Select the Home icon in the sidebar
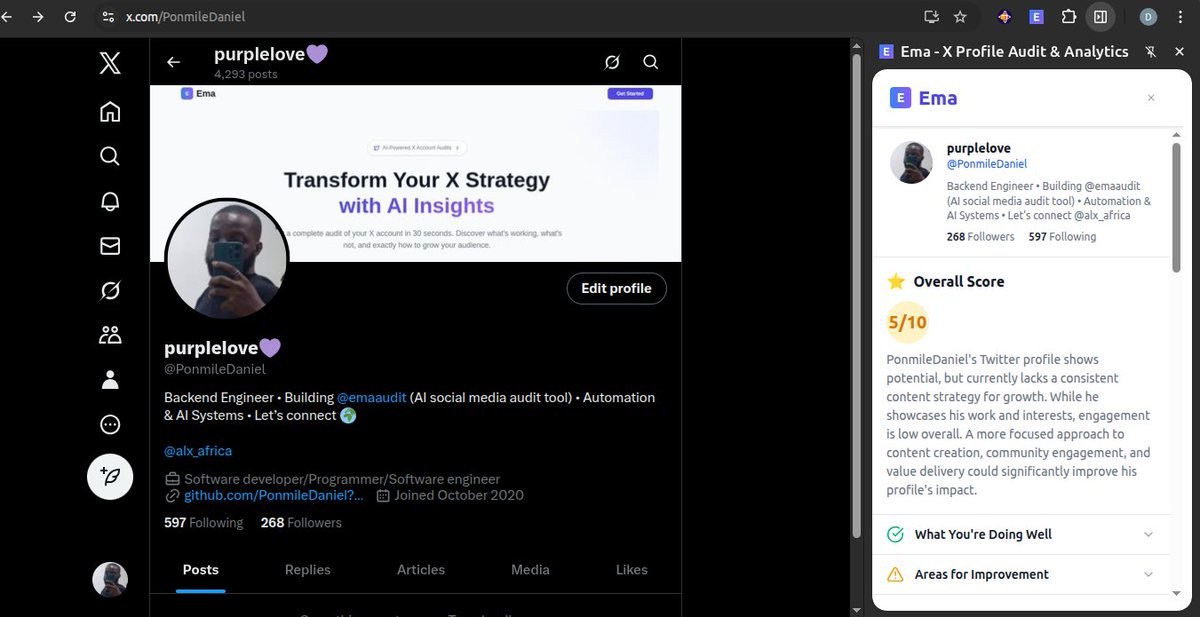This screenshot has width=1200, height=617. [x=109, y=111]
